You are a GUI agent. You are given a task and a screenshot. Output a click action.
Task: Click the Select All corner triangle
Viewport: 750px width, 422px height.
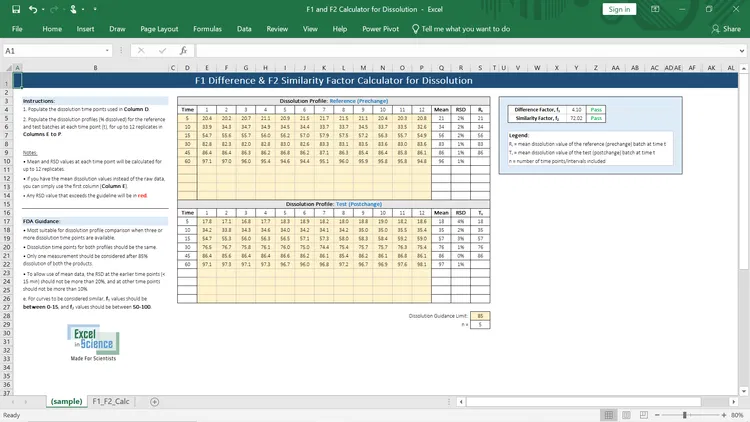tap(8, 68)
